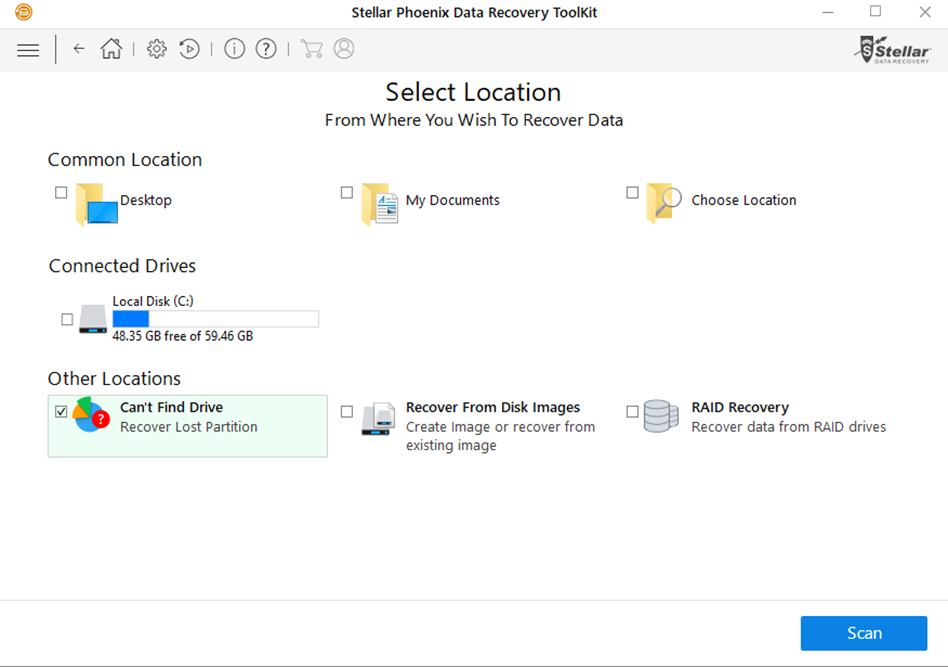Check Recover From Disk Images checkbox

(346, 411)
